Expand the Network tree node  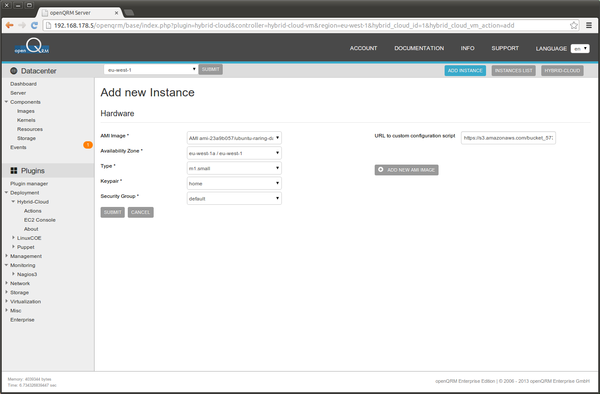(x=7, y=283)
